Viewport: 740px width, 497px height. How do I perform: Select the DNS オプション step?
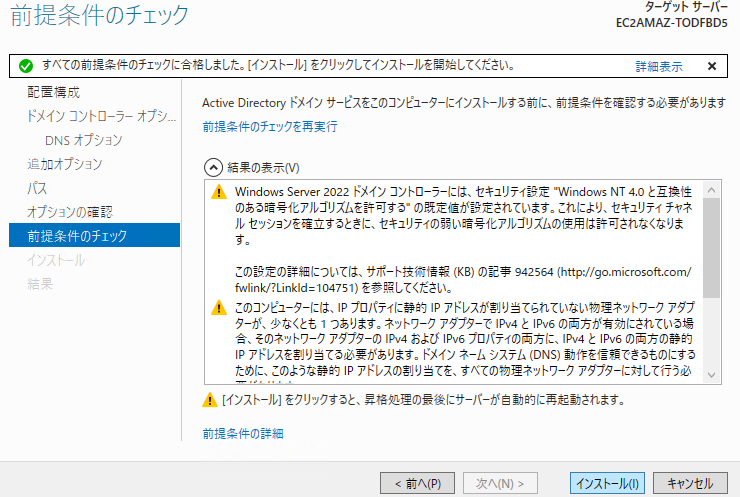click(84, 140)
